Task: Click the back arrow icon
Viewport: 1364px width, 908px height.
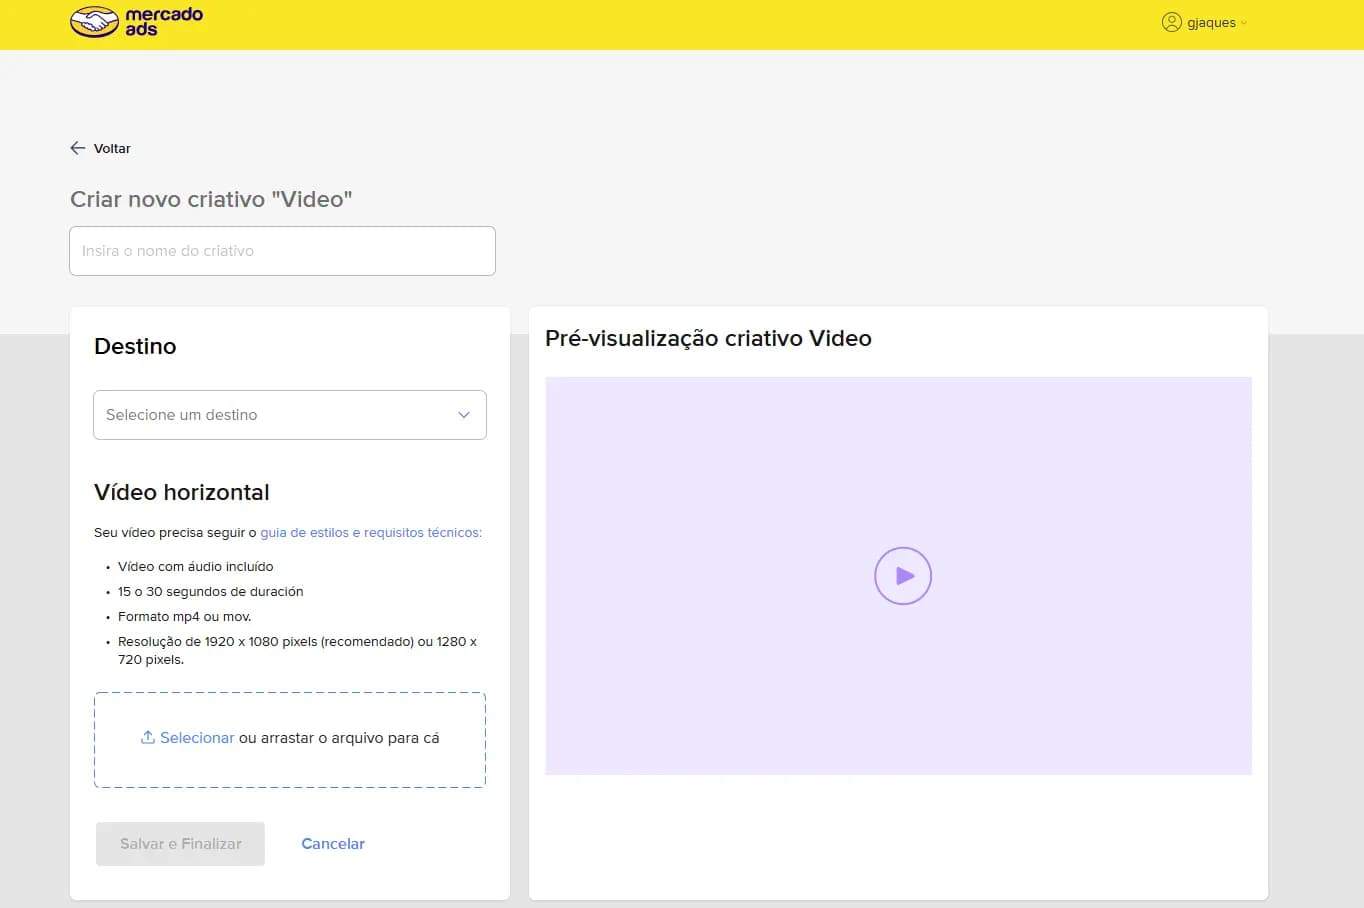Action: (x=78, y=148)
